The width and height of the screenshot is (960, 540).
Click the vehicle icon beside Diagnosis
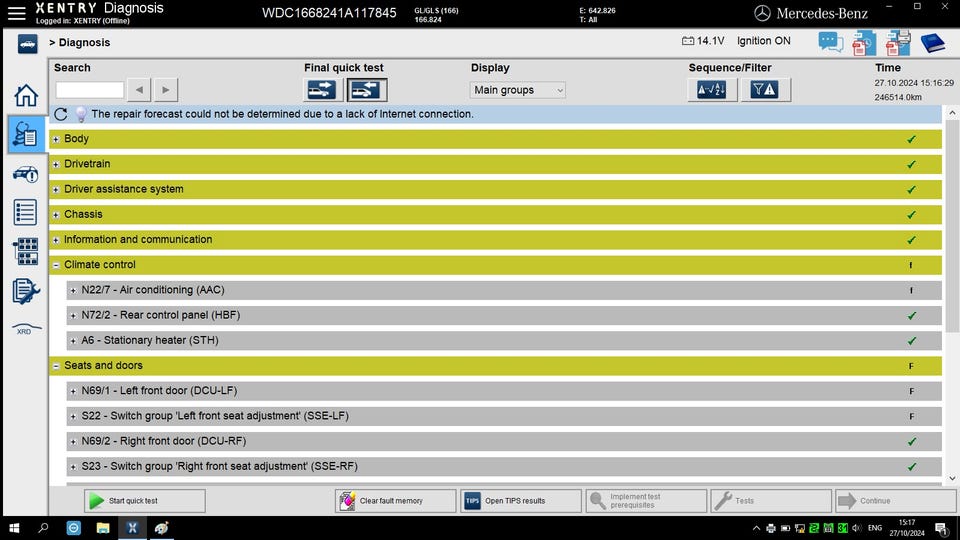[x=28, y=44]
